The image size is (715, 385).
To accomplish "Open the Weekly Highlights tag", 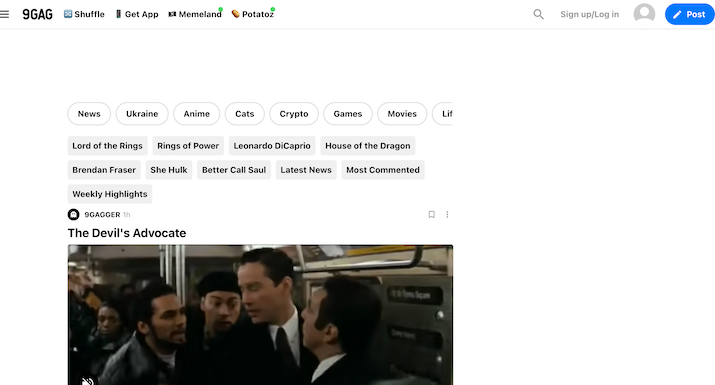I will 110,194.
